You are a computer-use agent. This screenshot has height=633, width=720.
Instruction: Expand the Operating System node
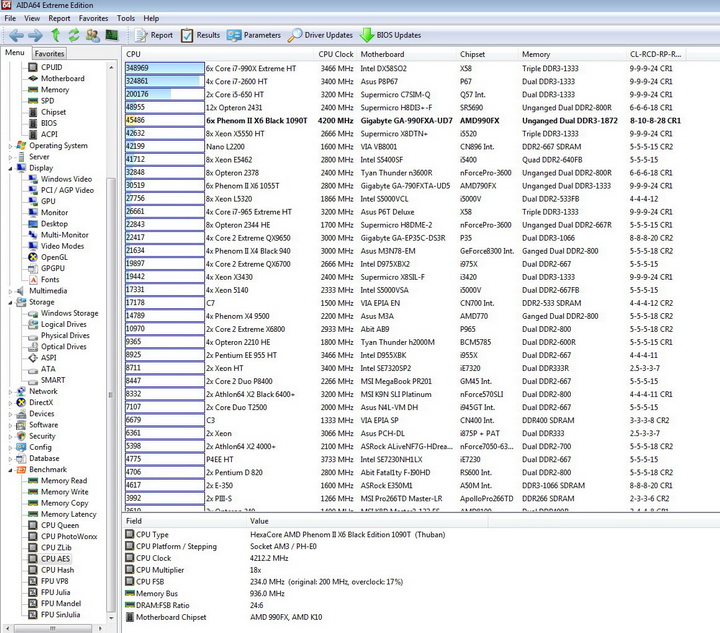11,146
